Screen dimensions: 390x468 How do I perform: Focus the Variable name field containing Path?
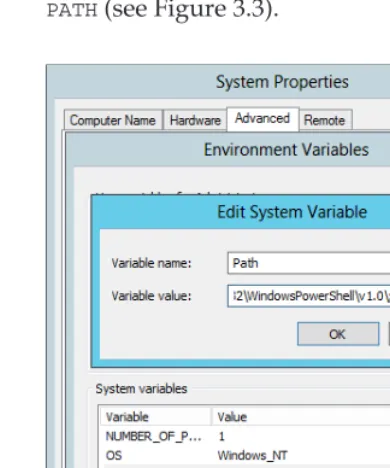pyautogui.click(x=309, y=263)
